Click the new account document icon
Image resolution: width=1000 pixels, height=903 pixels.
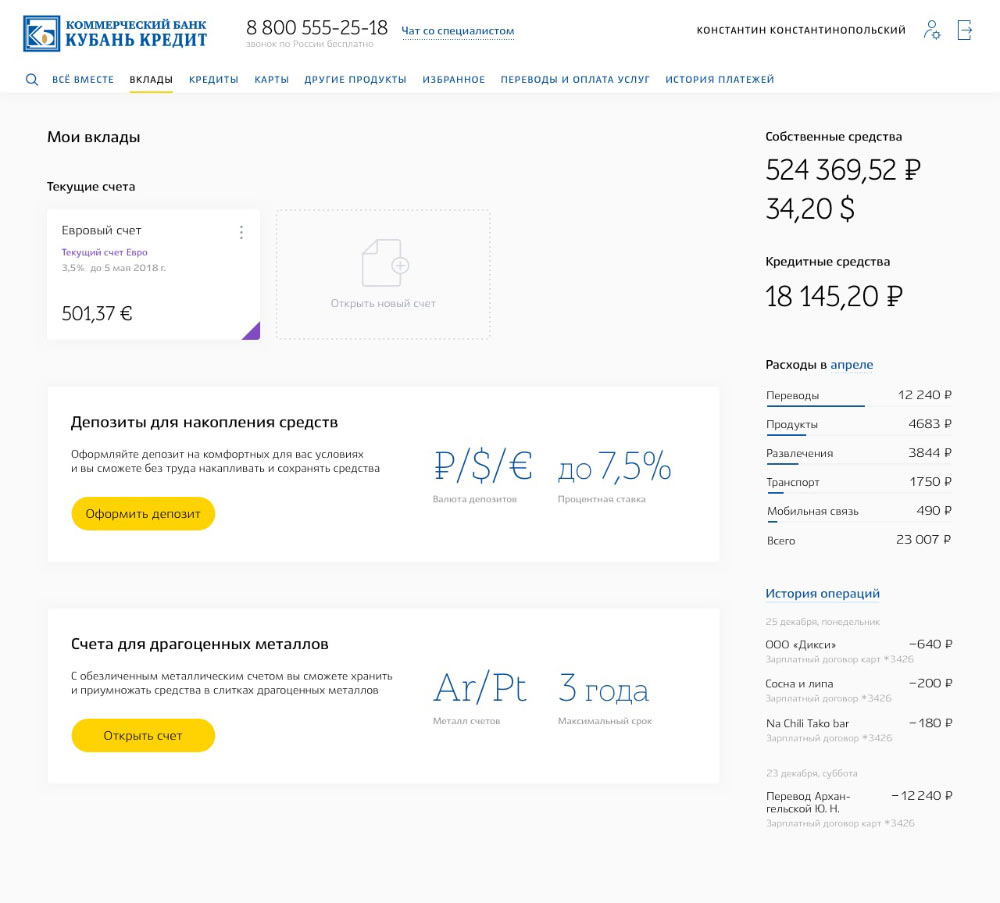coord(385,262)
